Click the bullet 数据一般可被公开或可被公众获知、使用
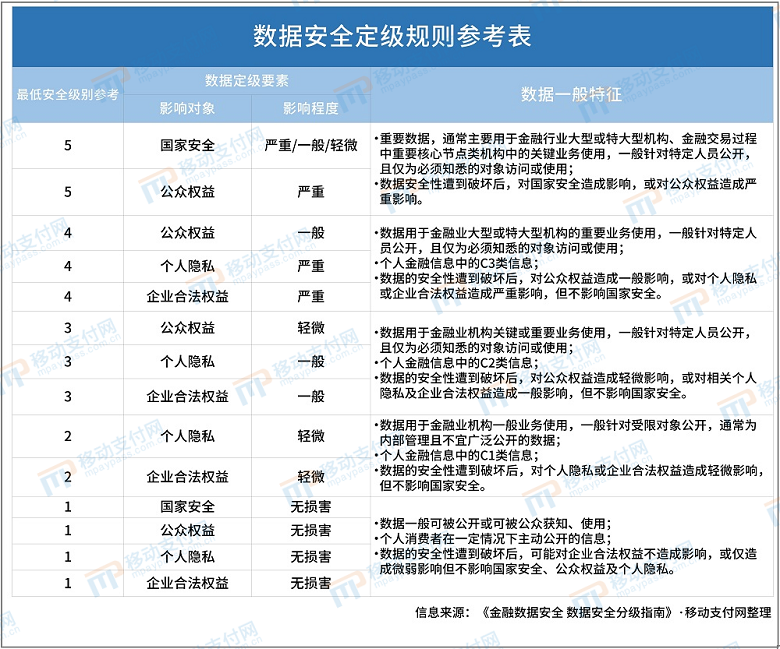780x649 pixels. point(493,524)
